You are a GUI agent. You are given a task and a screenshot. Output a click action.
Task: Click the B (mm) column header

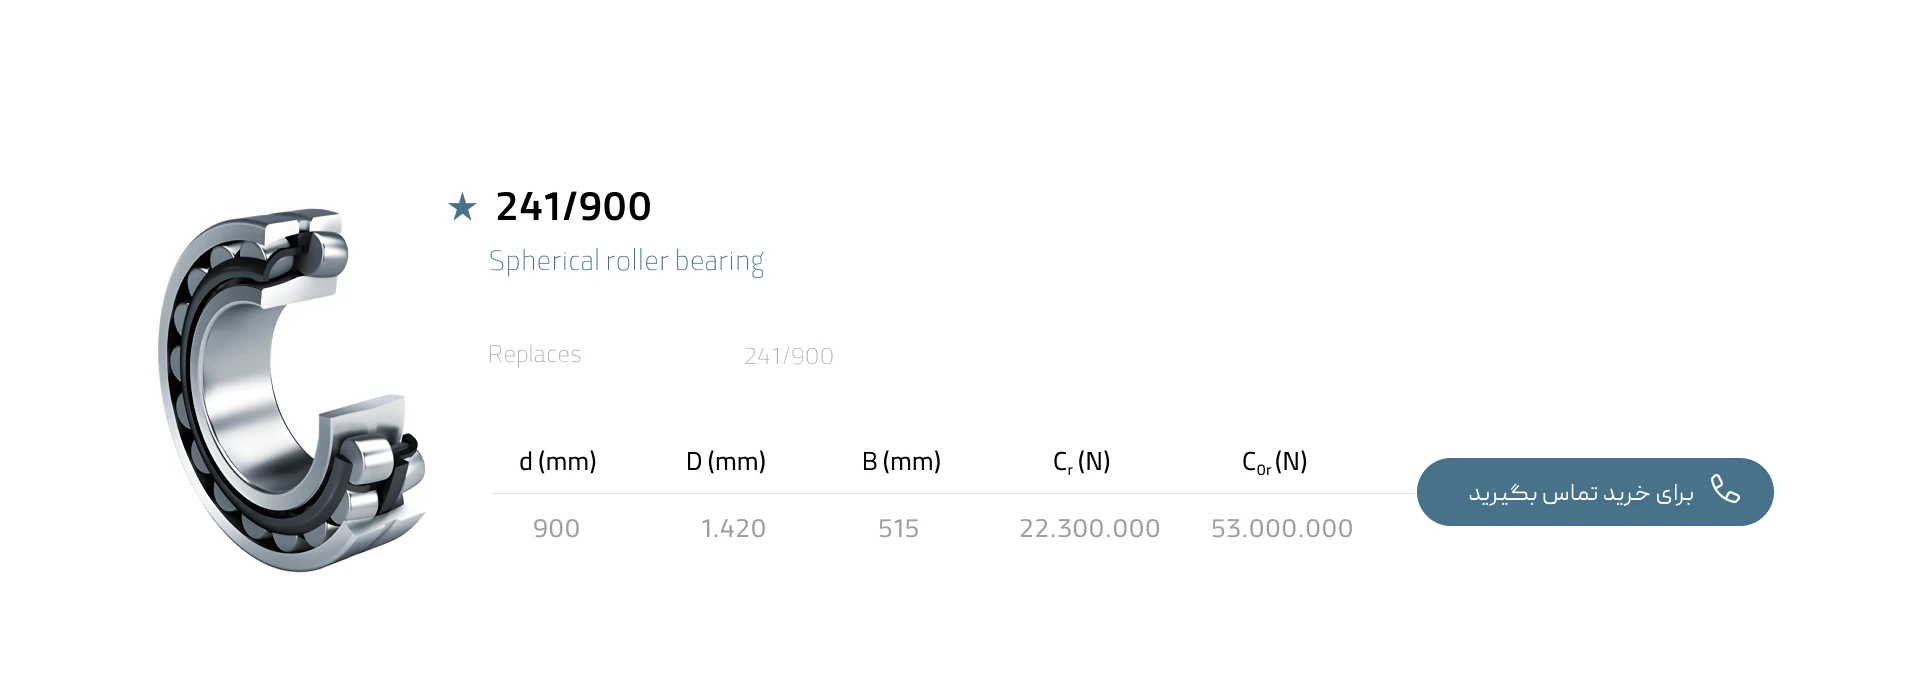[x=901, y=462]
